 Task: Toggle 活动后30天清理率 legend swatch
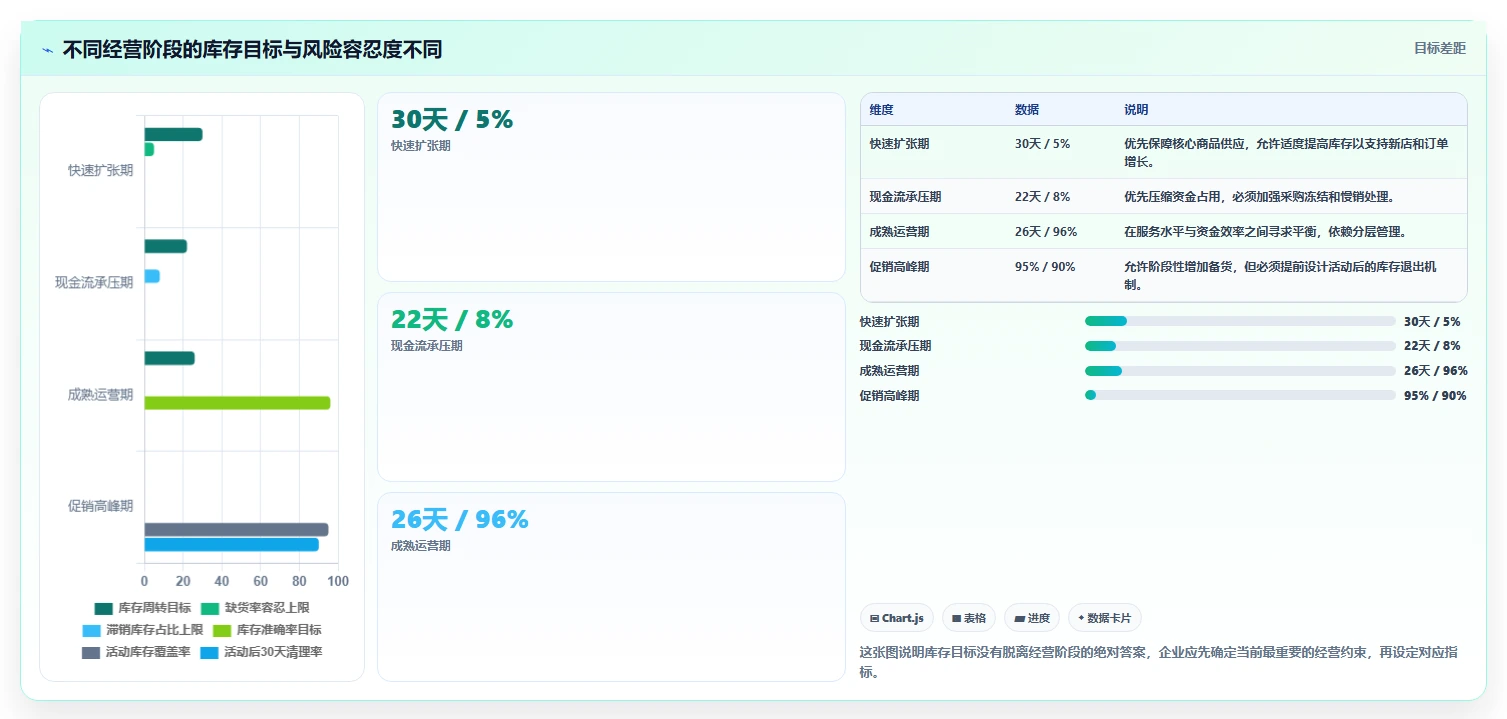209,652
